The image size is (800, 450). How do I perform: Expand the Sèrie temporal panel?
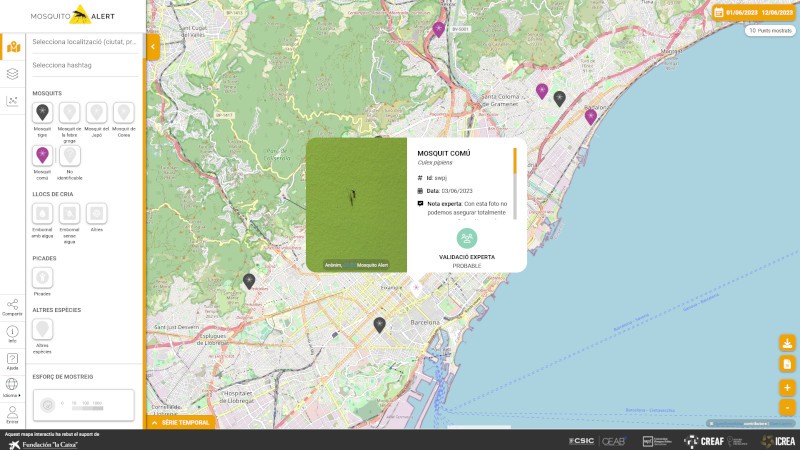(181, 422)
